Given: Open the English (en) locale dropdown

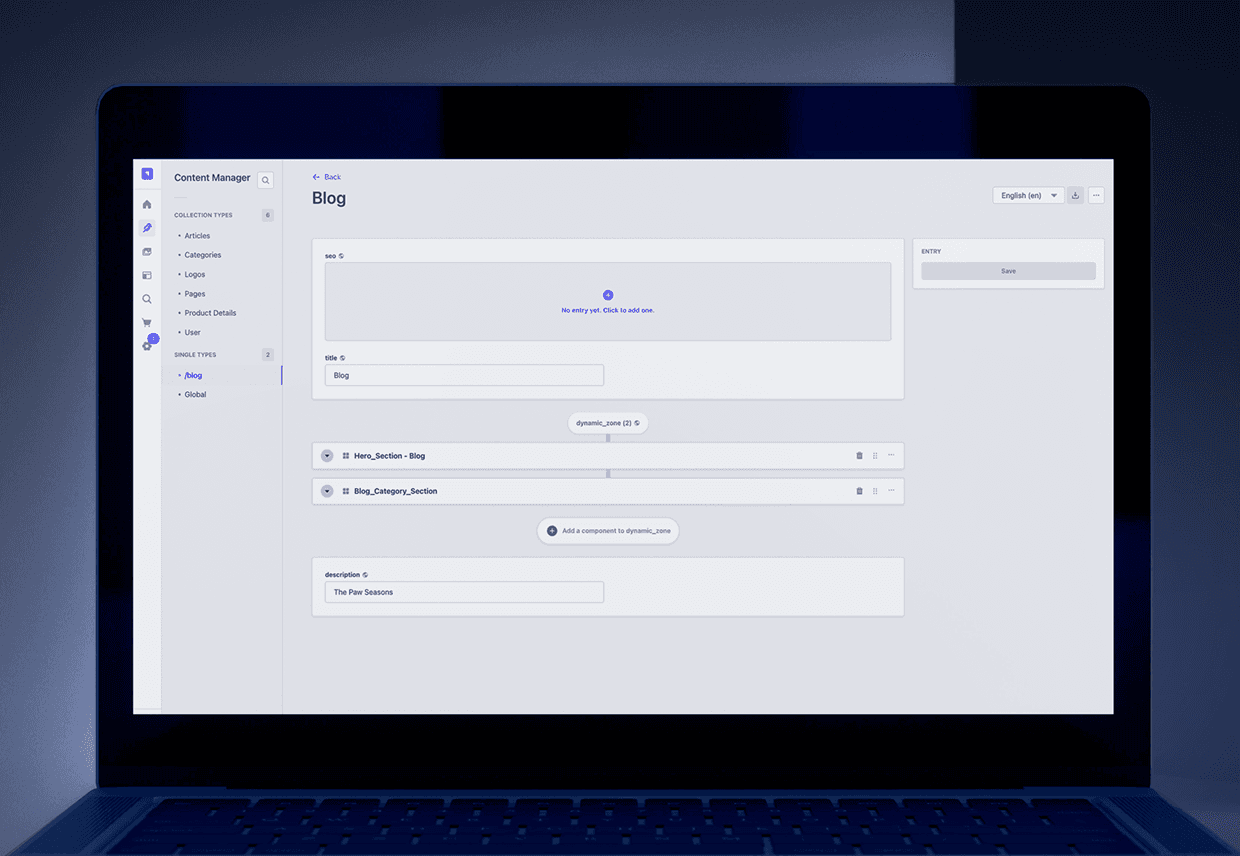Looking at the screenshot, I should 1028,196.
